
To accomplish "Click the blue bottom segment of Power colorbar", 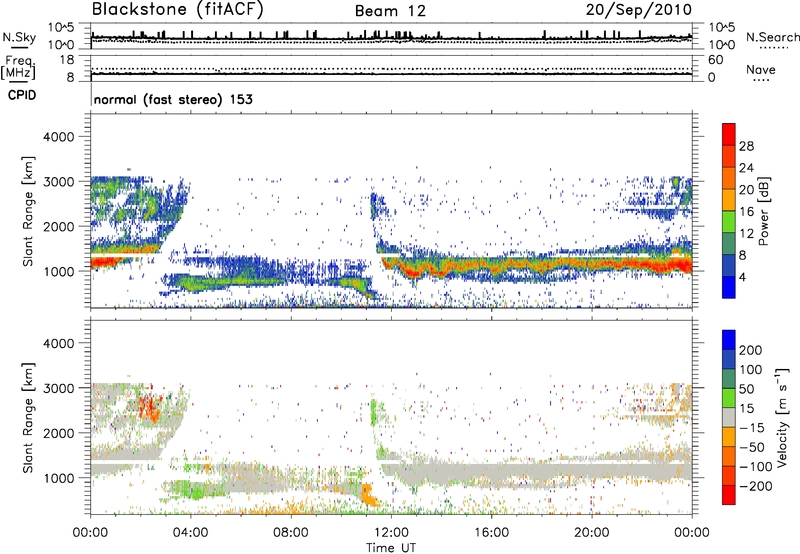I will point(729,287).
